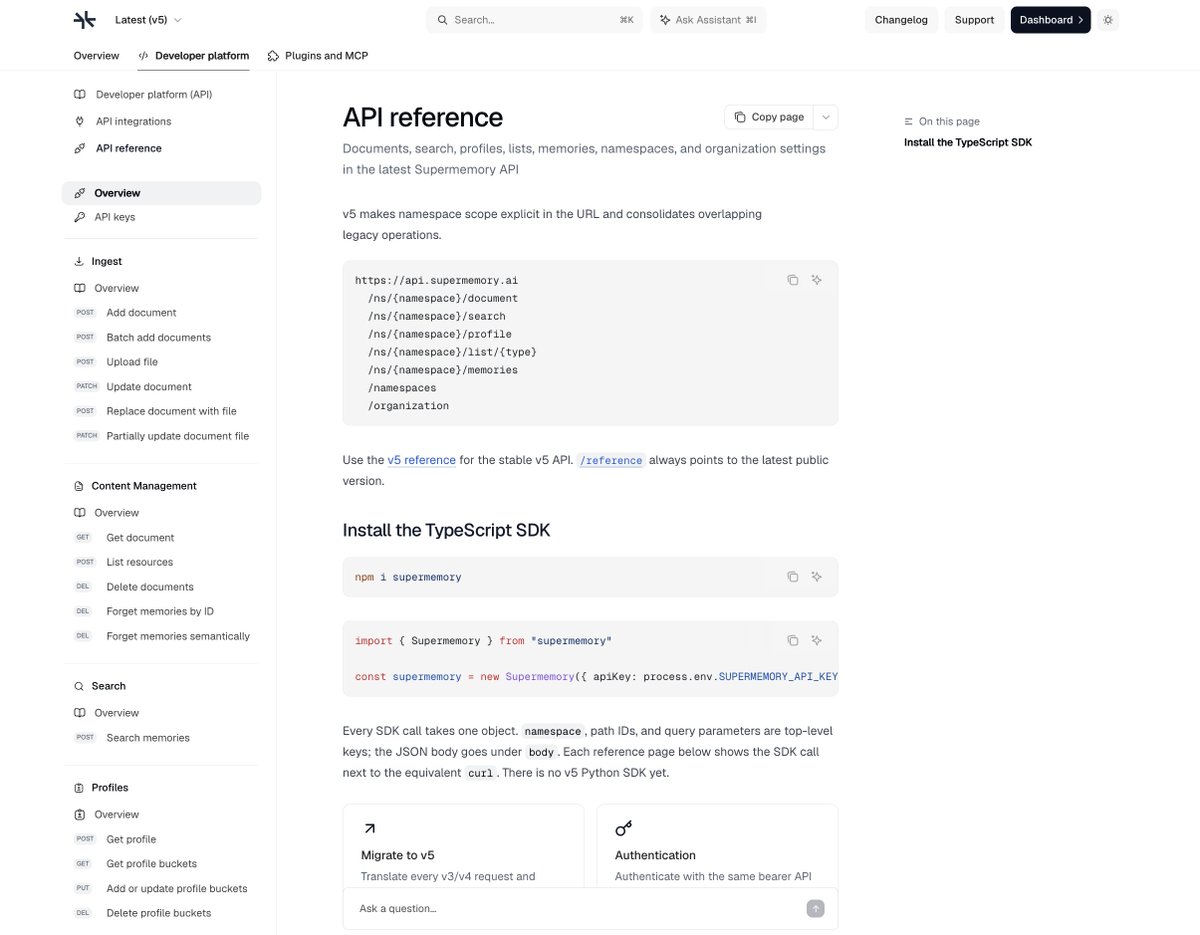
Task: Switch to the Overview top tab
Action: pos(96,56)
